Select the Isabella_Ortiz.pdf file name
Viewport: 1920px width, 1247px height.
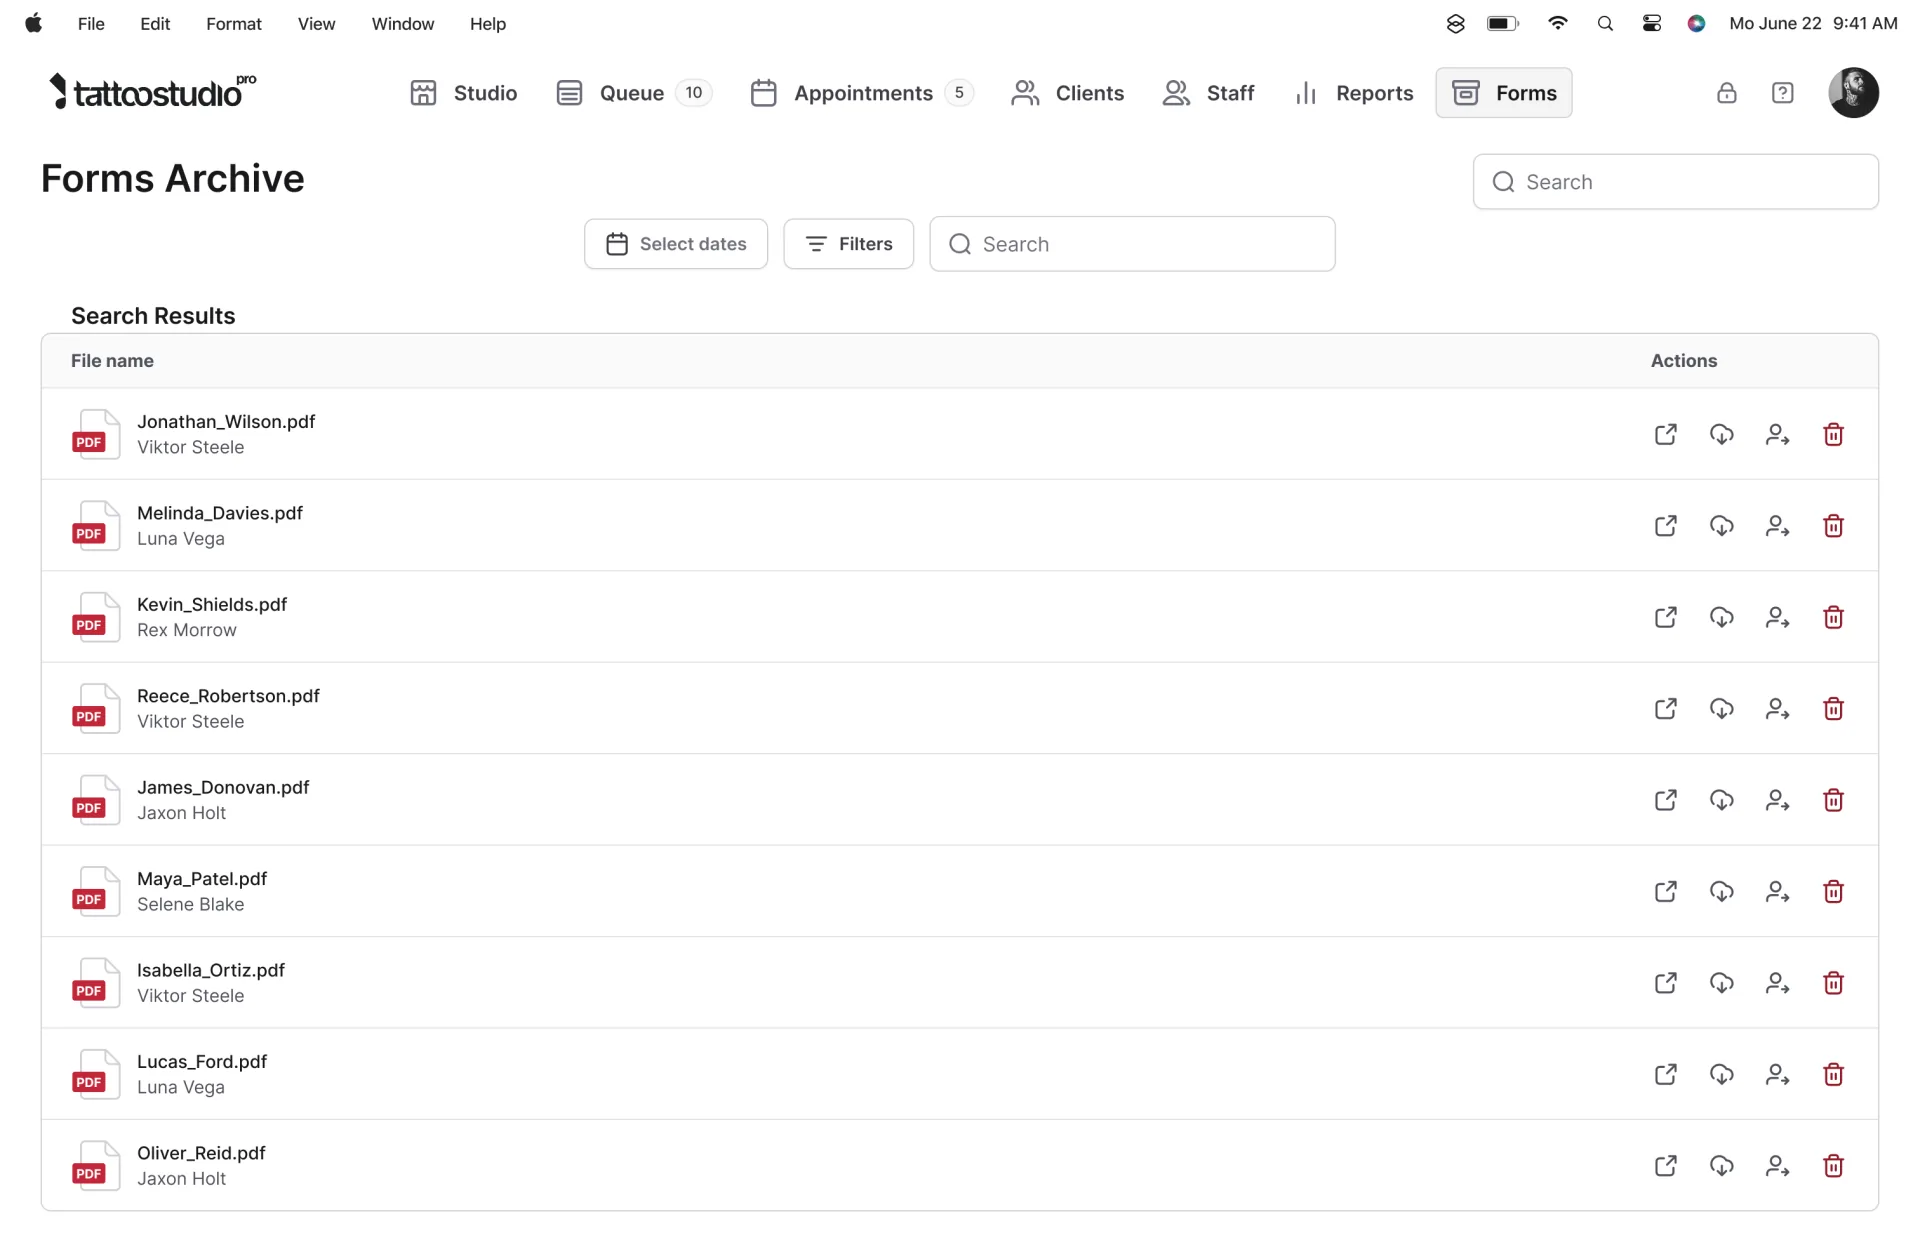tap(211, 970)
